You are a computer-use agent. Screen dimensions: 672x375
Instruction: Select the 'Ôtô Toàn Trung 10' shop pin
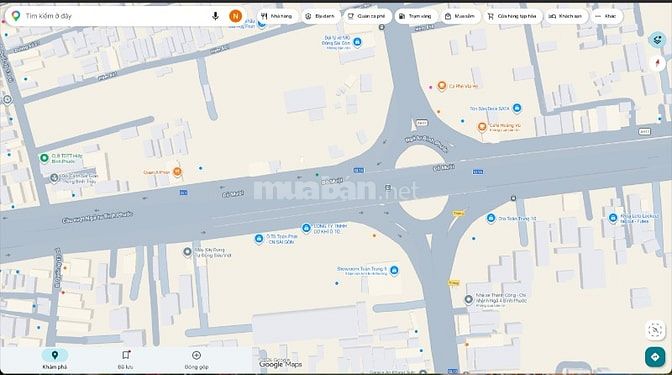click(x=491, y=218)
